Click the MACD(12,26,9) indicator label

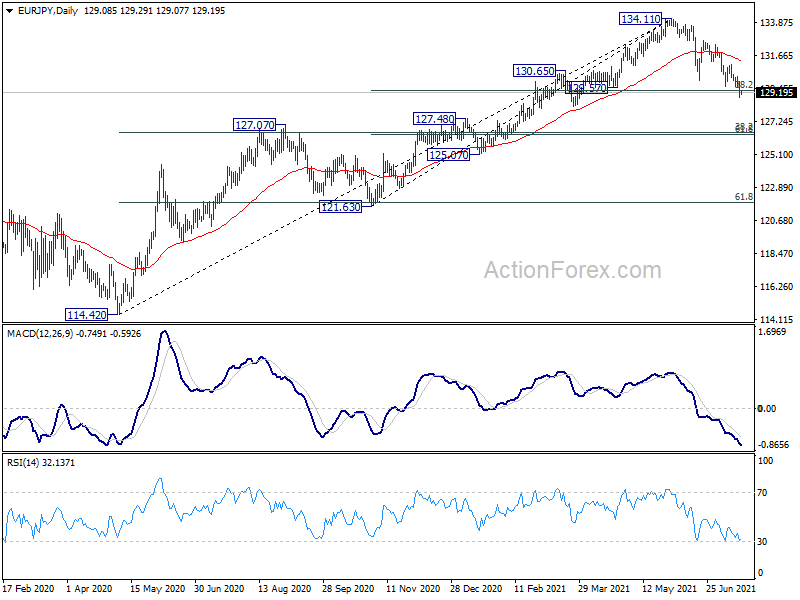pos(40,334)
